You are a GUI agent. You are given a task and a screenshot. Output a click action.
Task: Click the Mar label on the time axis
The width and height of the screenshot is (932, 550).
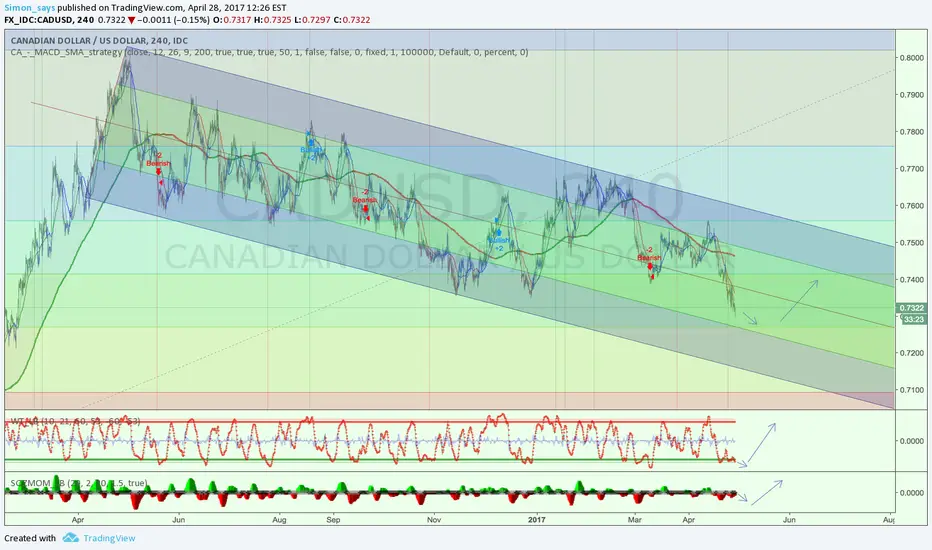coord(635,520)
